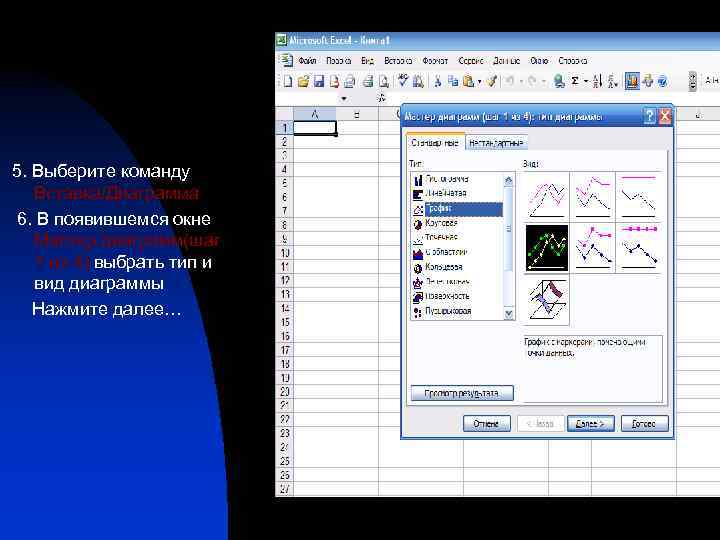Switch to the Нестандартные tab
The height and width of the screenshot is (540, 720).
point(496,143)
